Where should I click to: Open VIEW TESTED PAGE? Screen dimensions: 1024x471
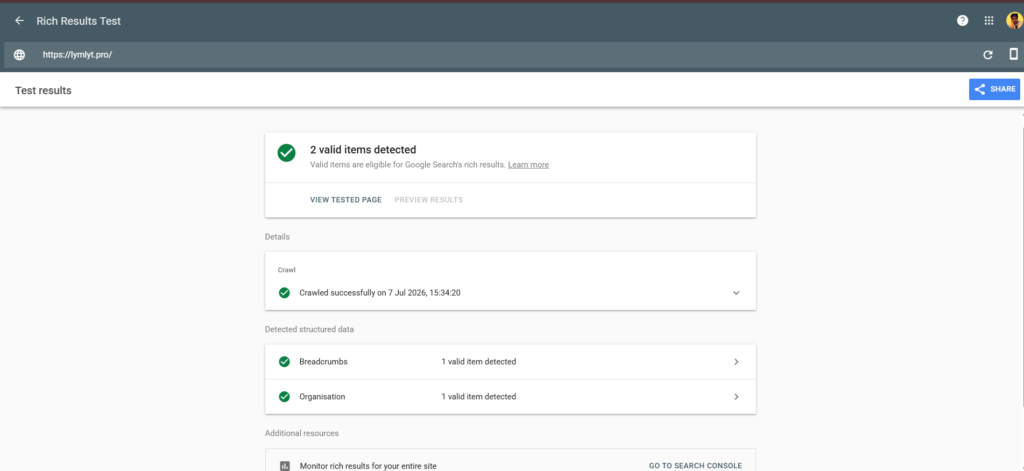(x=345, y=200)
